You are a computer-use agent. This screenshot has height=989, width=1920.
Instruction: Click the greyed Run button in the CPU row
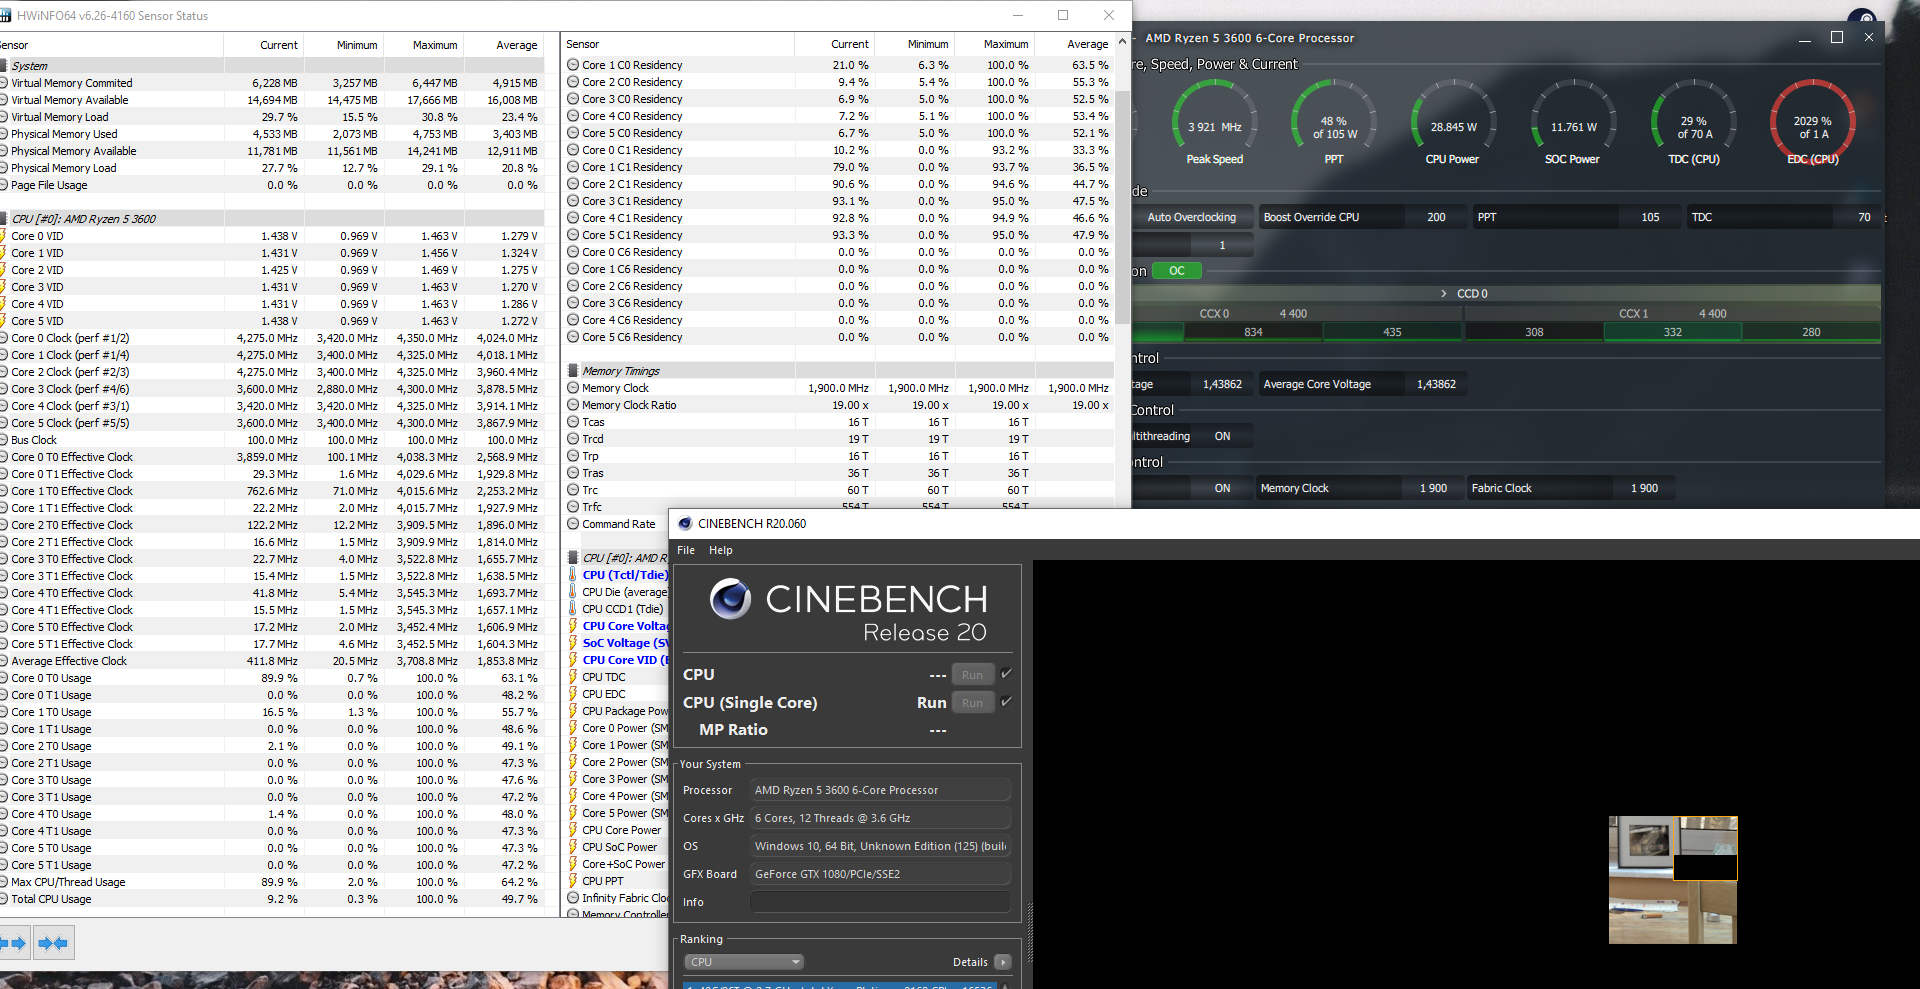973,675
